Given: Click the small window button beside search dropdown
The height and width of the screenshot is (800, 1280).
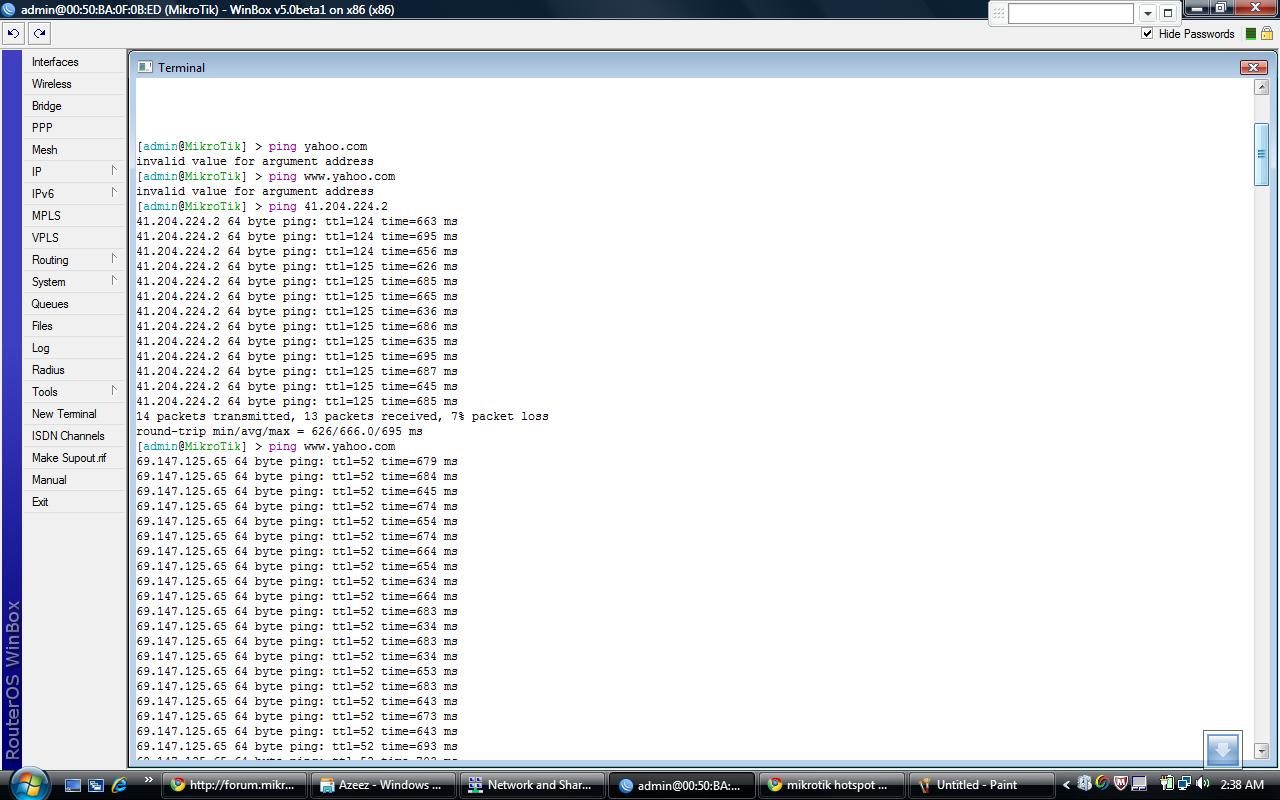Looking at the screenshot, I should click(1167, 13).
